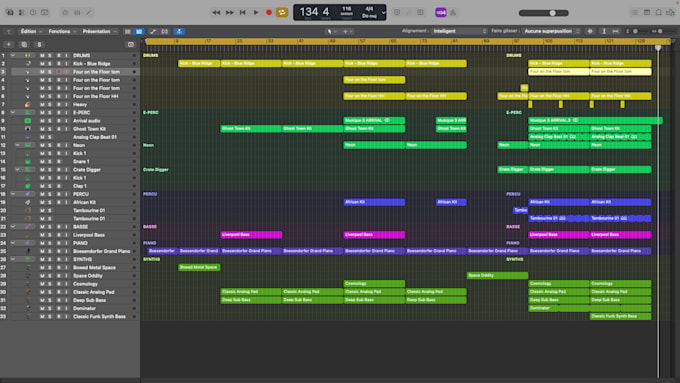Open the Aucune superposition drag popup
Screen dimensions: 680x383
552,31
